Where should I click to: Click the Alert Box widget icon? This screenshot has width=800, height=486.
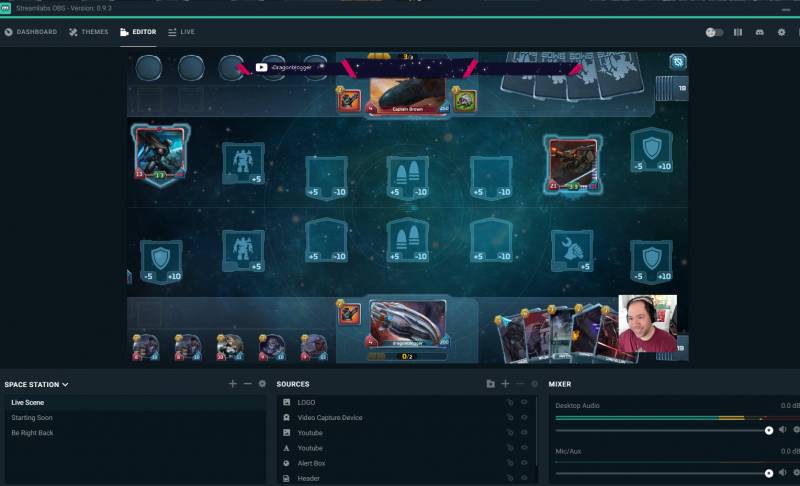286,464
